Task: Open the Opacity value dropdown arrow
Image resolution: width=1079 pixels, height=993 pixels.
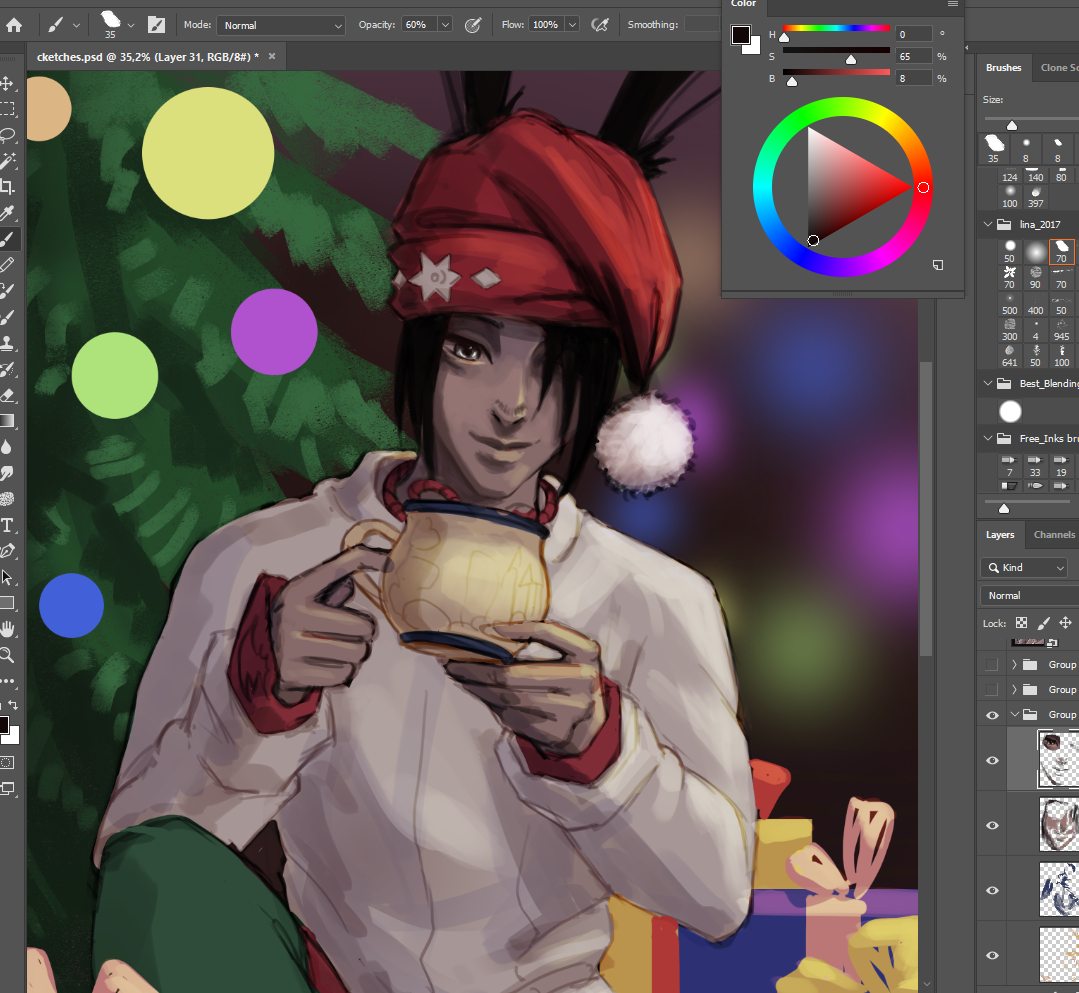Action: [445, 25]
